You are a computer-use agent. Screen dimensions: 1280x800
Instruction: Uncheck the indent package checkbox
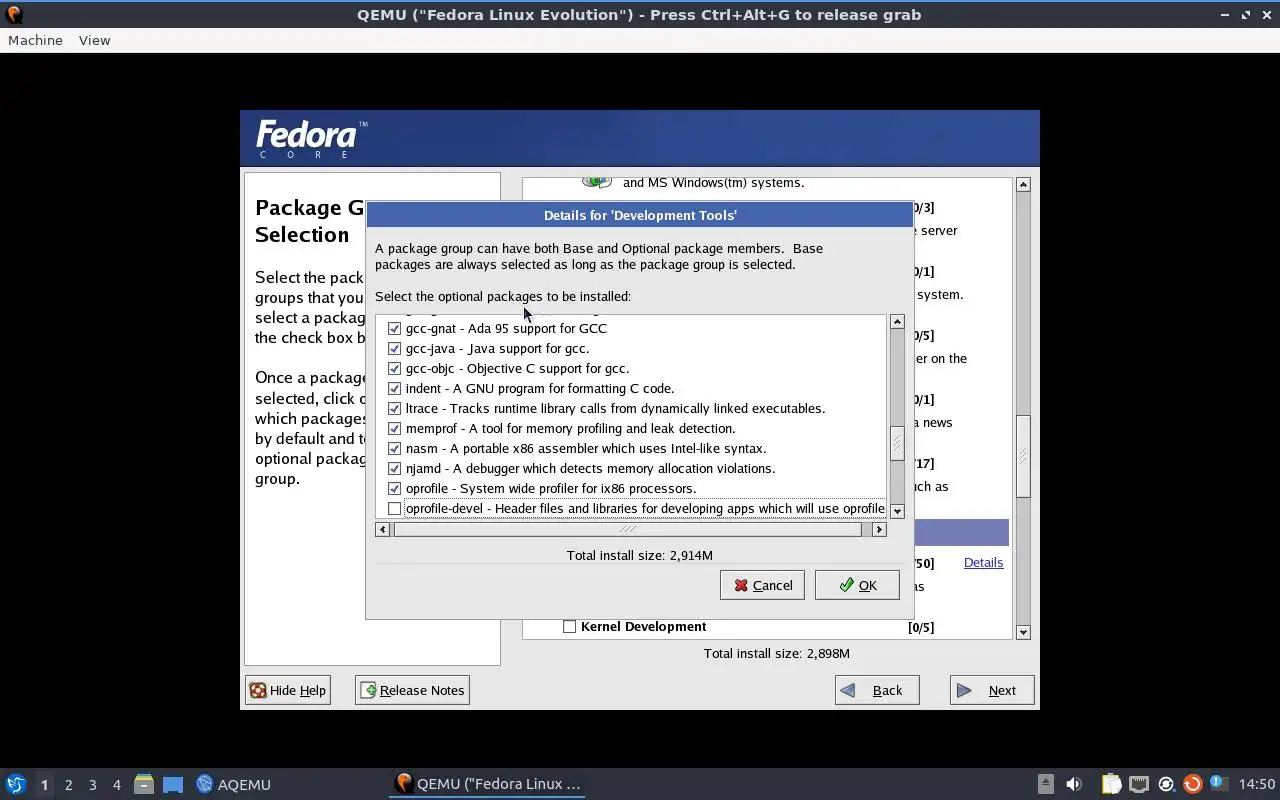[394, 388]
